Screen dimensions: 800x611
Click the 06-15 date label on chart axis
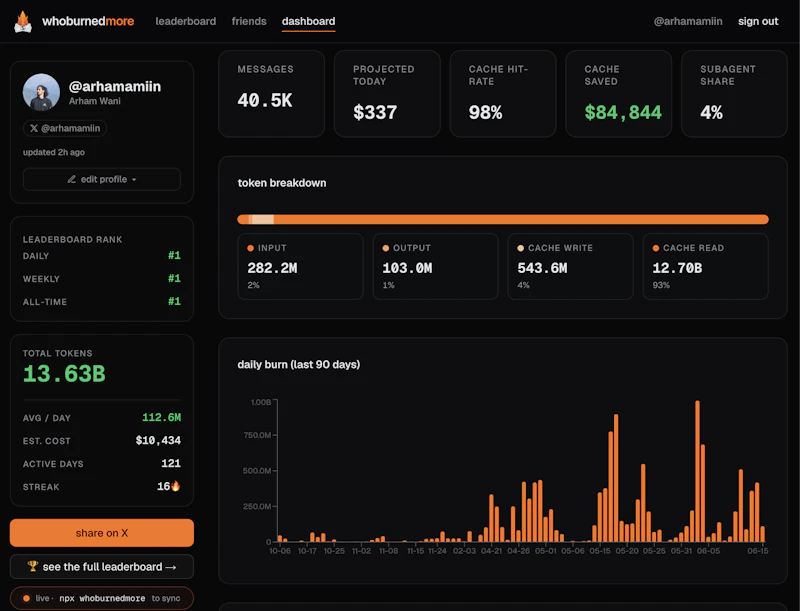click(758, 551)
